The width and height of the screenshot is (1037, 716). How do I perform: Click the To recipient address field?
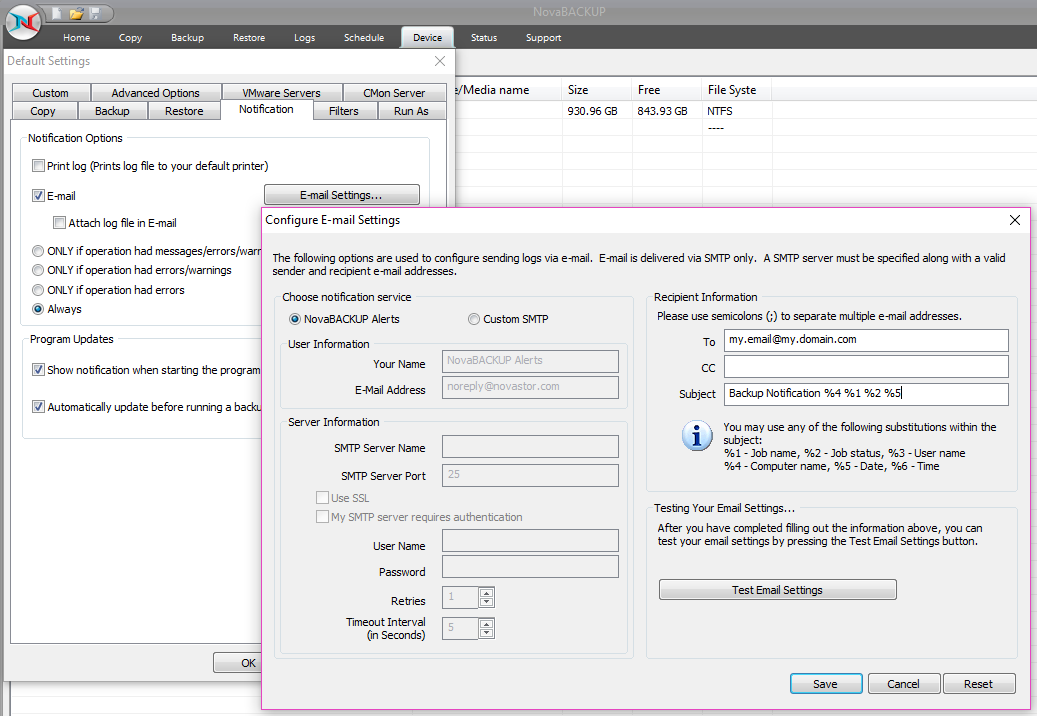(866, 340)
